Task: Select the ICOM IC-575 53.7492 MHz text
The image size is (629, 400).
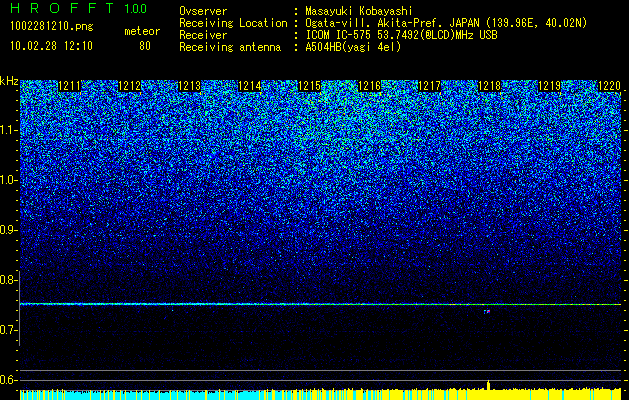Action: click(402, 35)
